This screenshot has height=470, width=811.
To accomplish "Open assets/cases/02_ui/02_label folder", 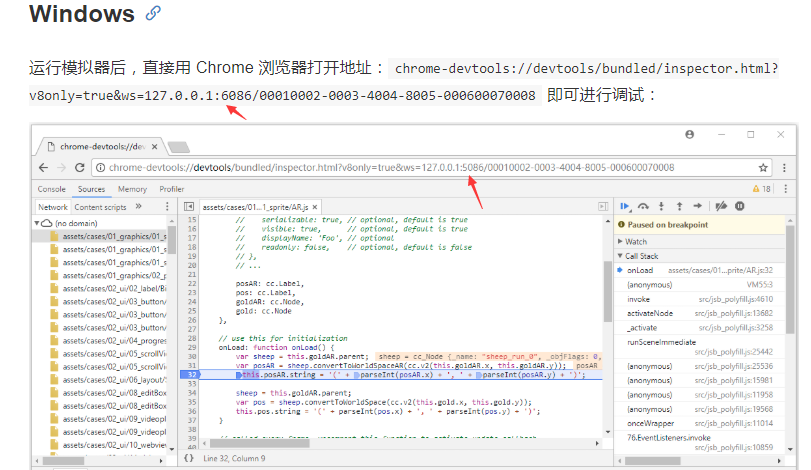I will (x=109, y=289).
